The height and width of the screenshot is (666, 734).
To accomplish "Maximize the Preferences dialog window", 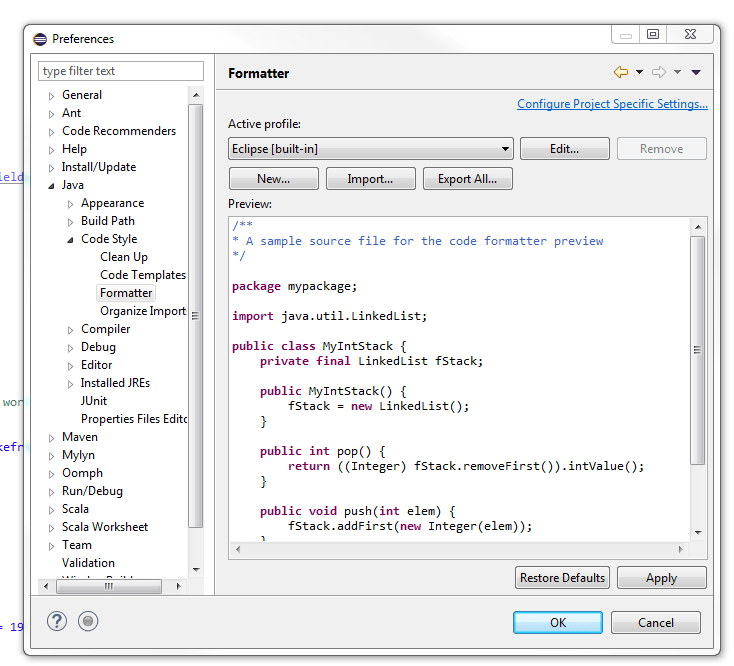I will click(x=653, y=35).
